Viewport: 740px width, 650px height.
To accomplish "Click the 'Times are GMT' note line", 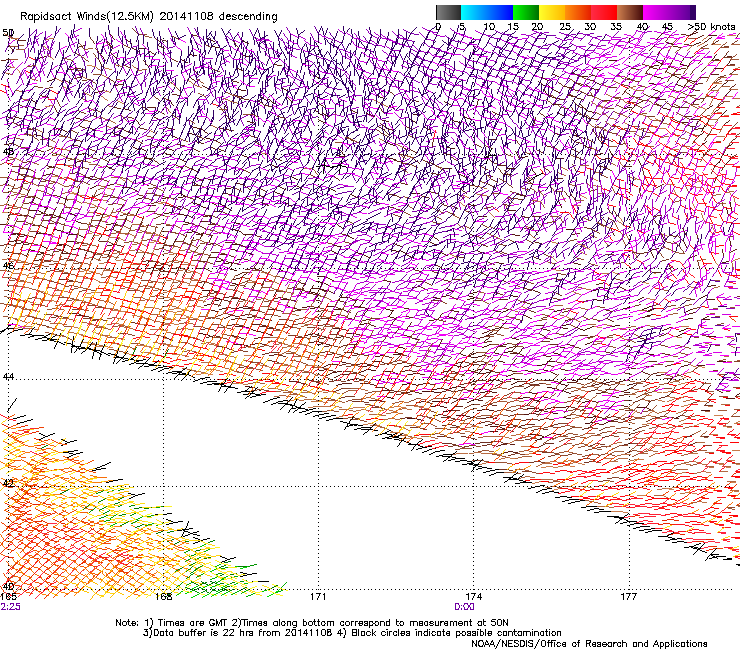I will pos(312,623).
